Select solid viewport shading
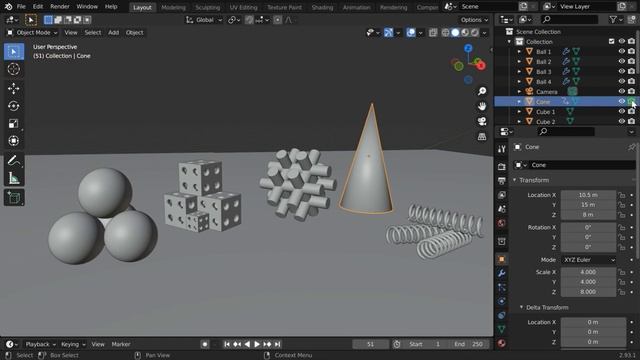This screenshot has height=360, width=640. [x=455, y=33]
